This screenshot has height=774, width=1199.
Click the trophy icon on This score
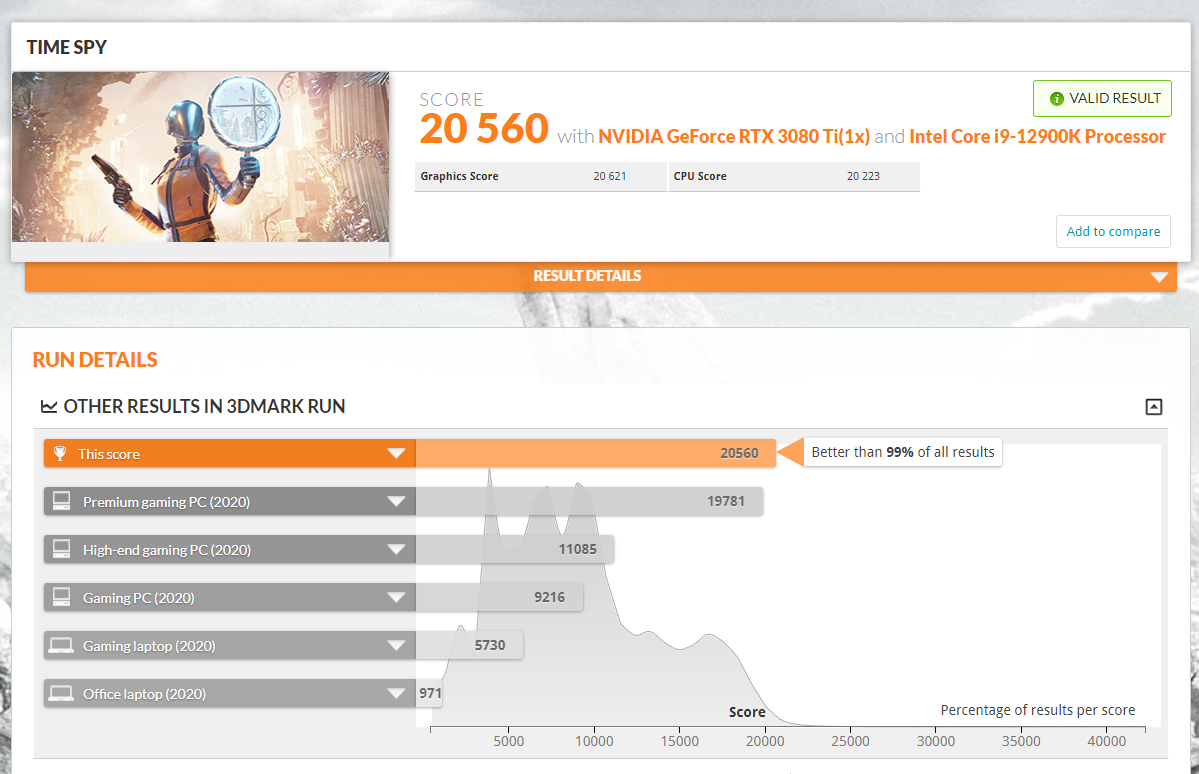coord(59,454)
